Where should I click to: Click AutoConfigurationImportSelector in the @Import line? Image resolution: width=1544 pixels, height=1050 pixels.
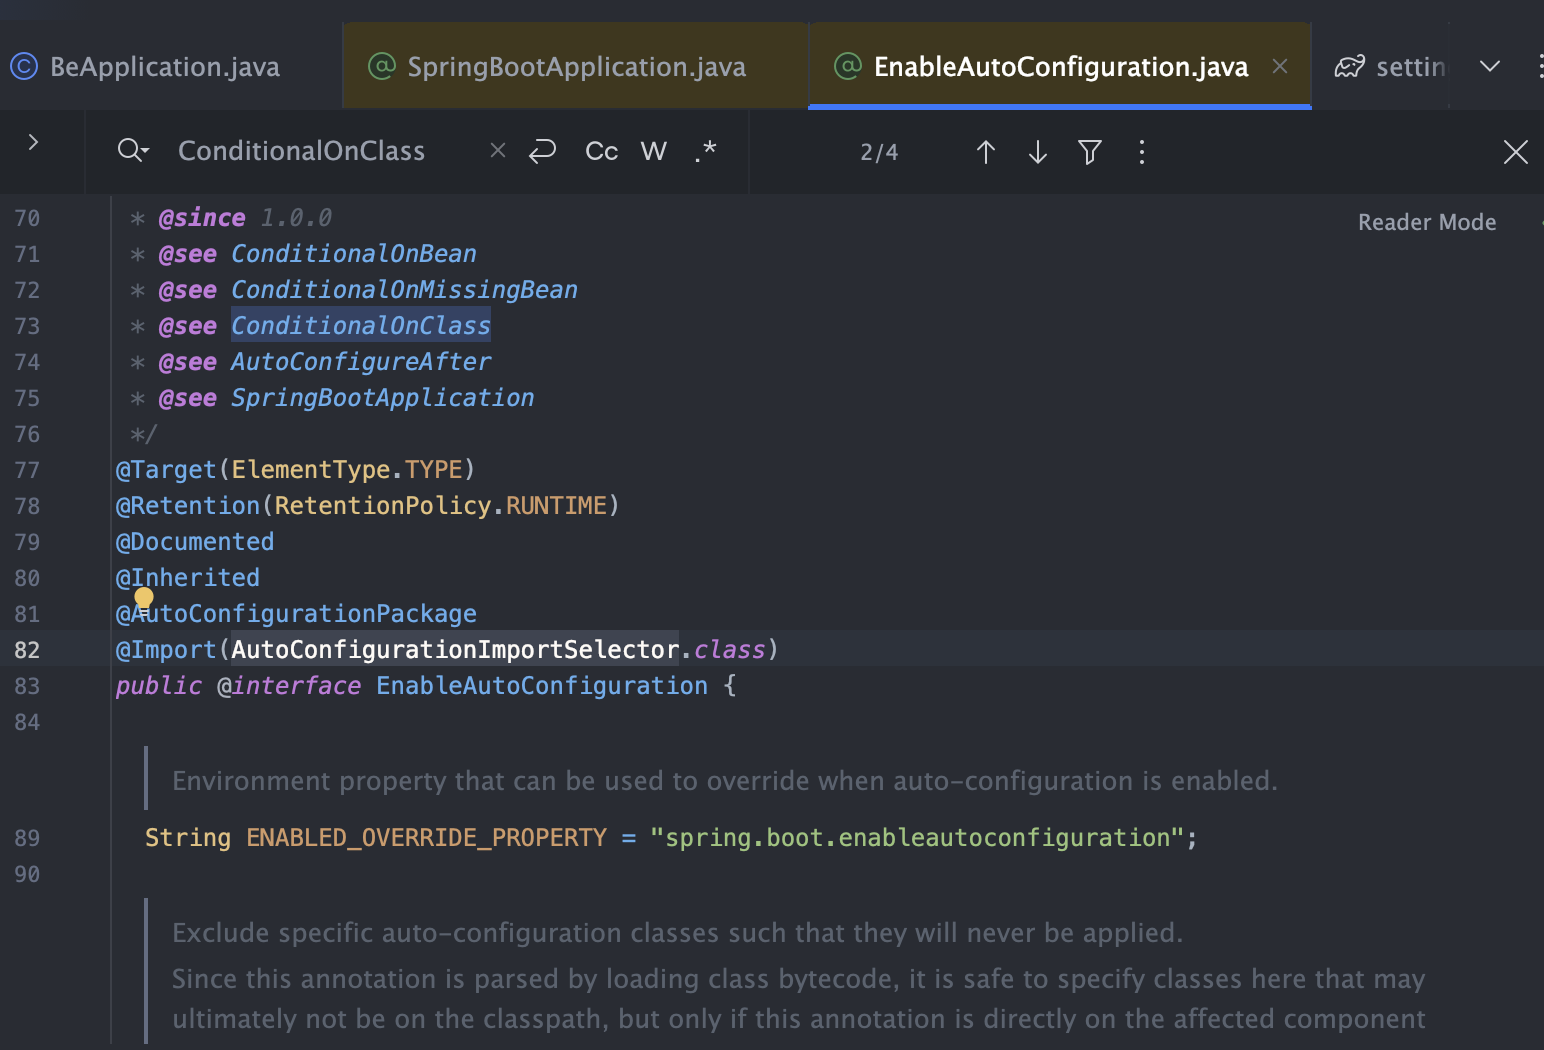point(455,650)
